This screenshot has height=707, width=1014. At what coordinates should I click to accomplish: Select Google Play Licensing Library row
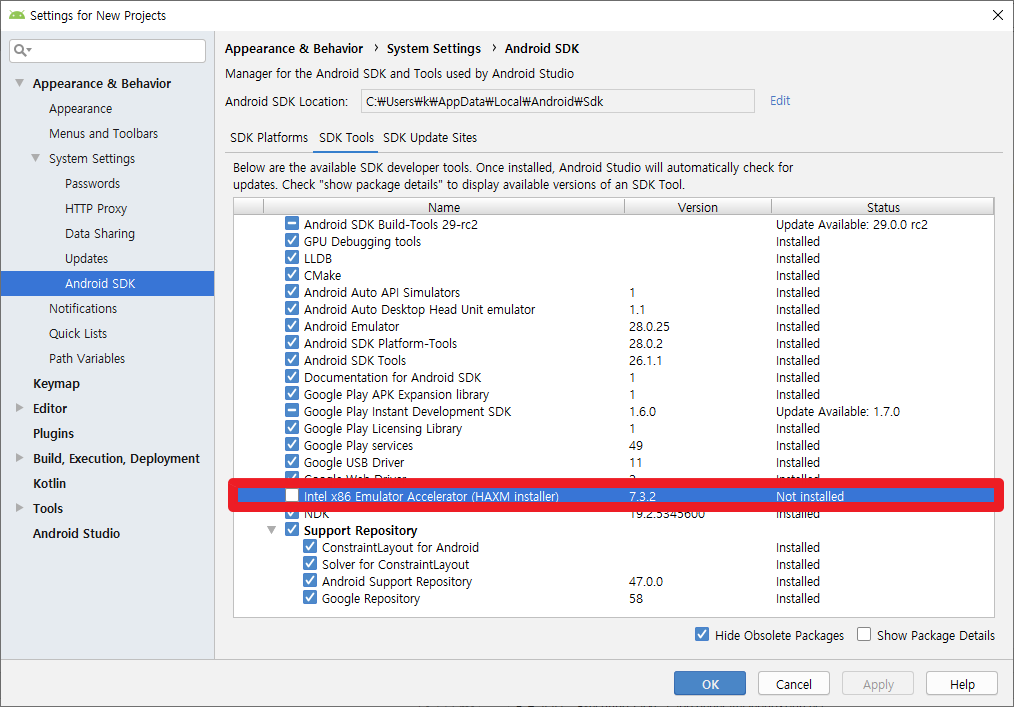pos(614,428)
